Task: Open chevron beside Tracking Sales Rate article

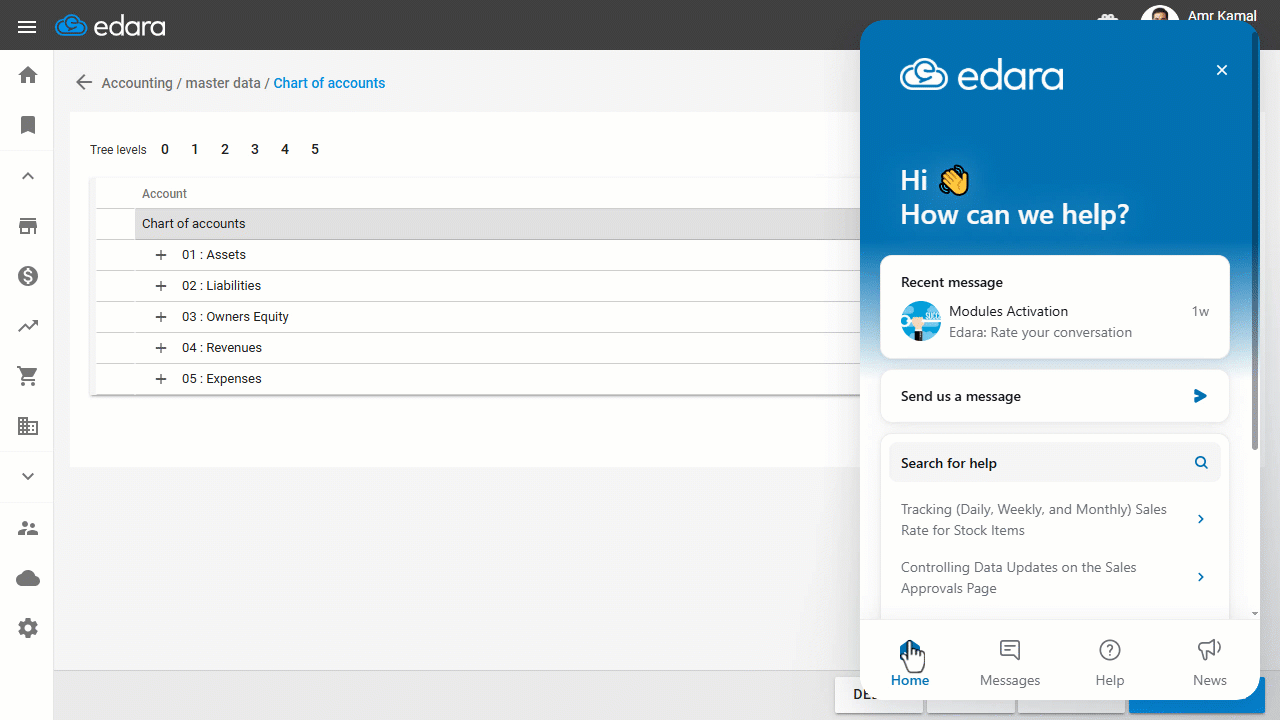Action: click(x=1201, y=519)
